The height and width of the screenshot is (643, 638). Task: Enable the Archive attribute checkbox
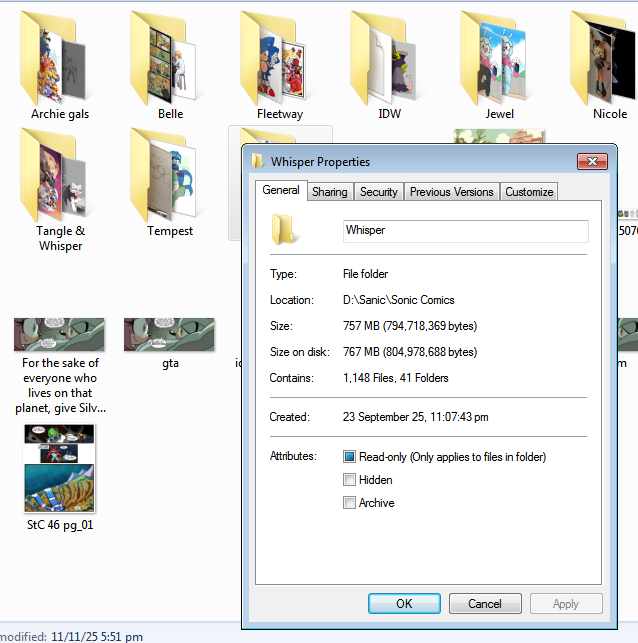(x=349, y=502)
